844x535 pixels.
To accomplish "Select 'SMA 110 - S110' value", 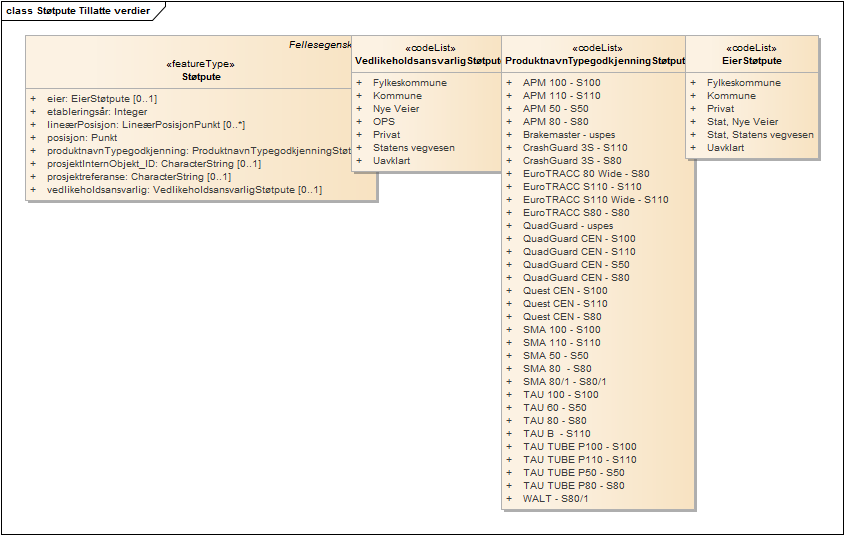I will pos(561,342).
